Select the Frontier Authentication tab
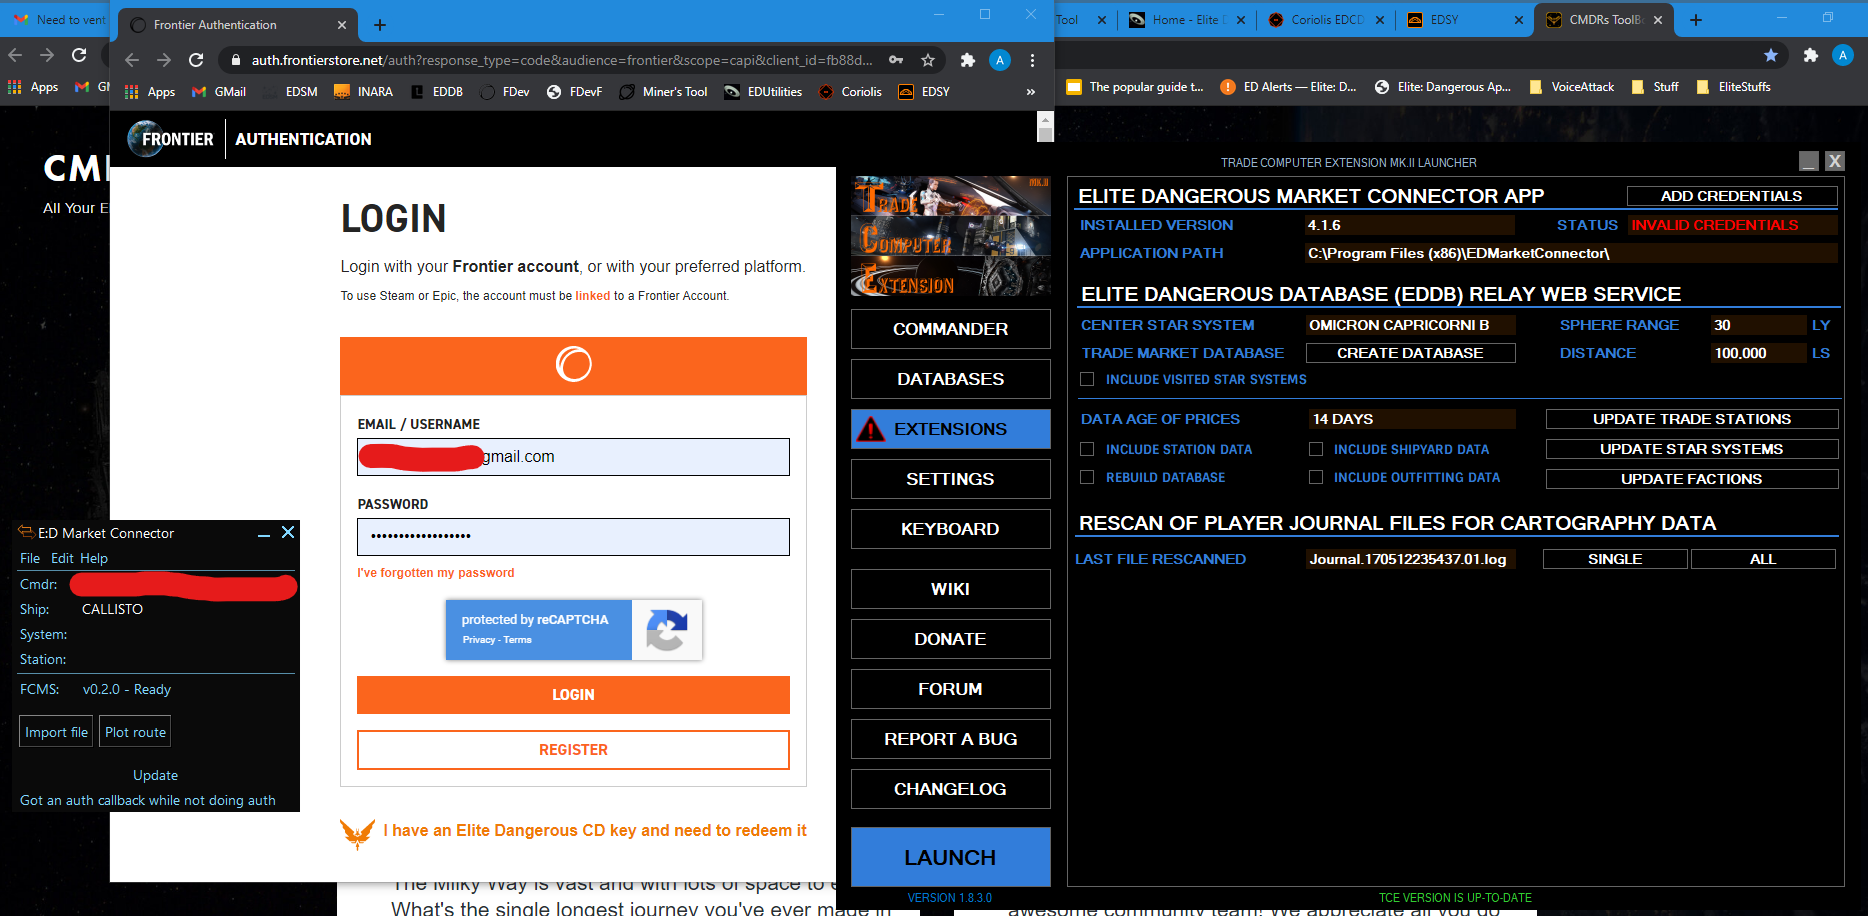This screenshot has height=916, width=1868. (x=238, y=25)
